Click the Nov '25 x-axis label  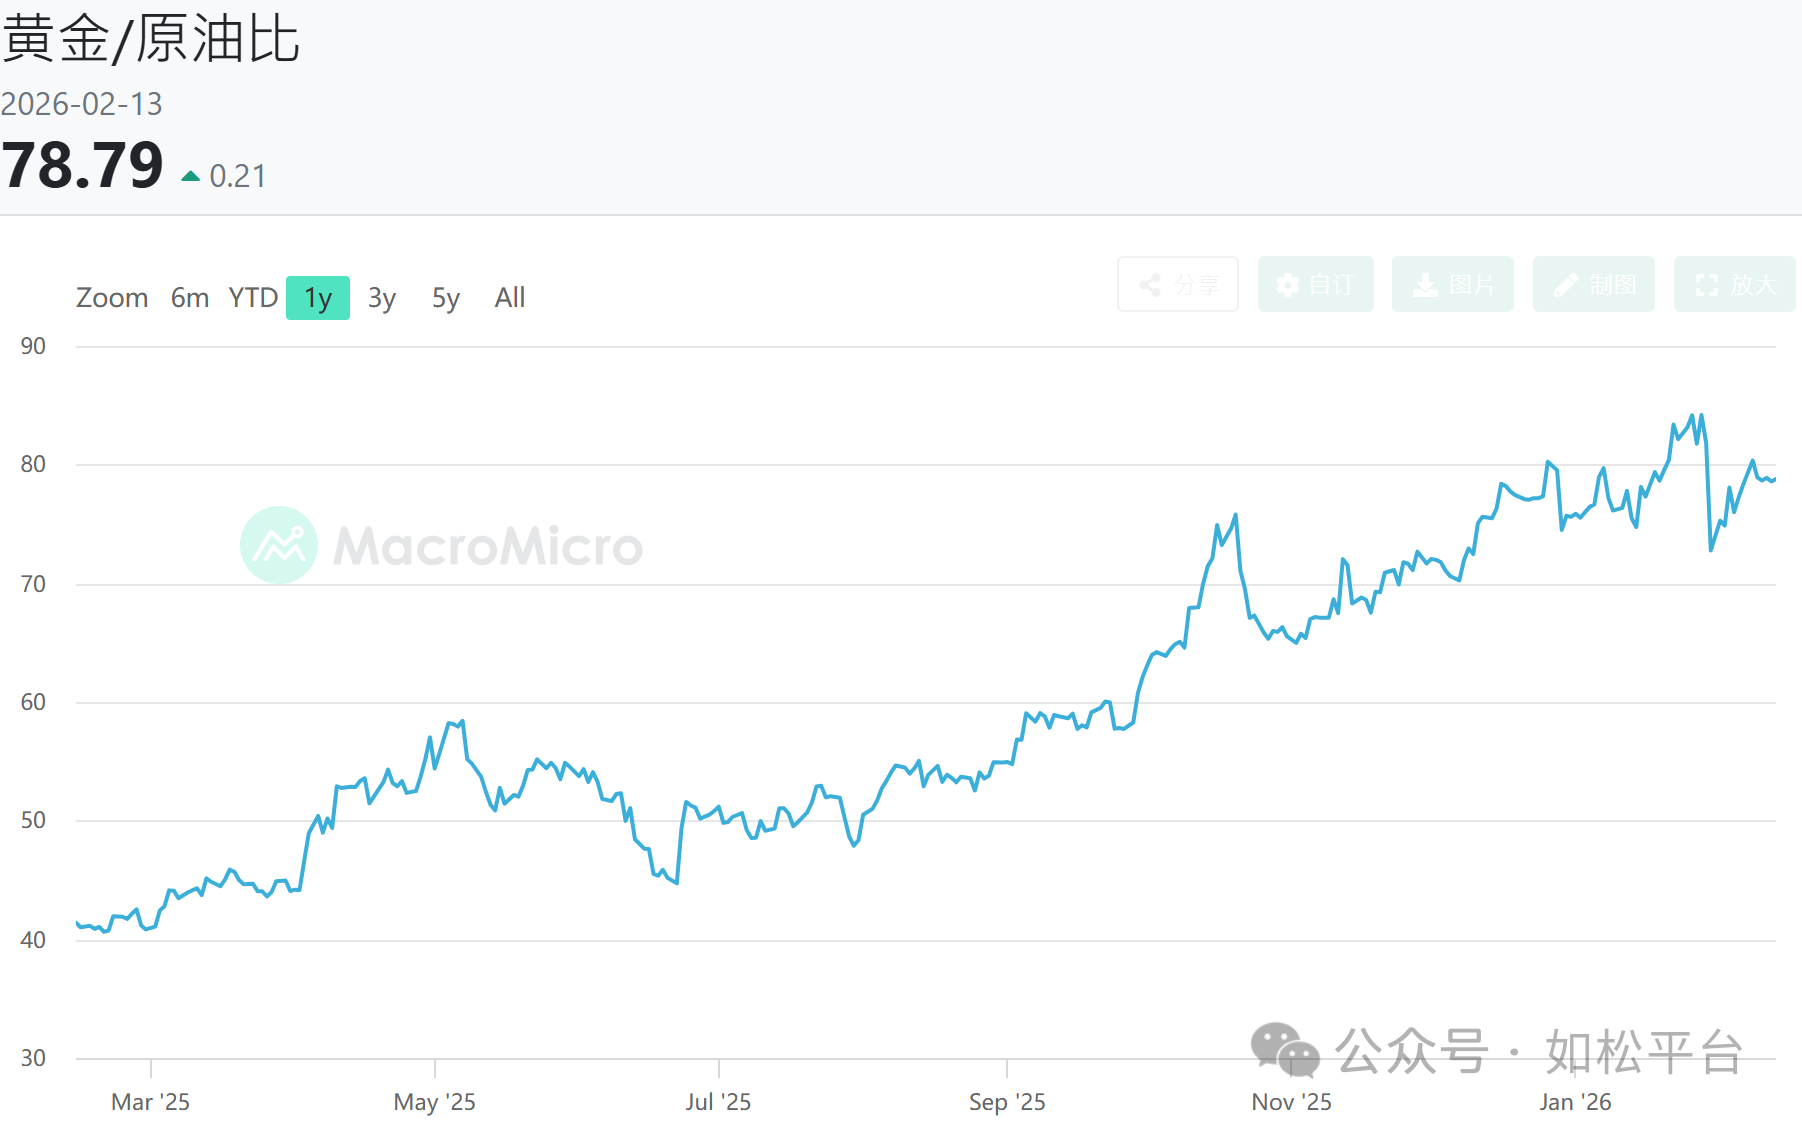[x=1291, y=1102]
